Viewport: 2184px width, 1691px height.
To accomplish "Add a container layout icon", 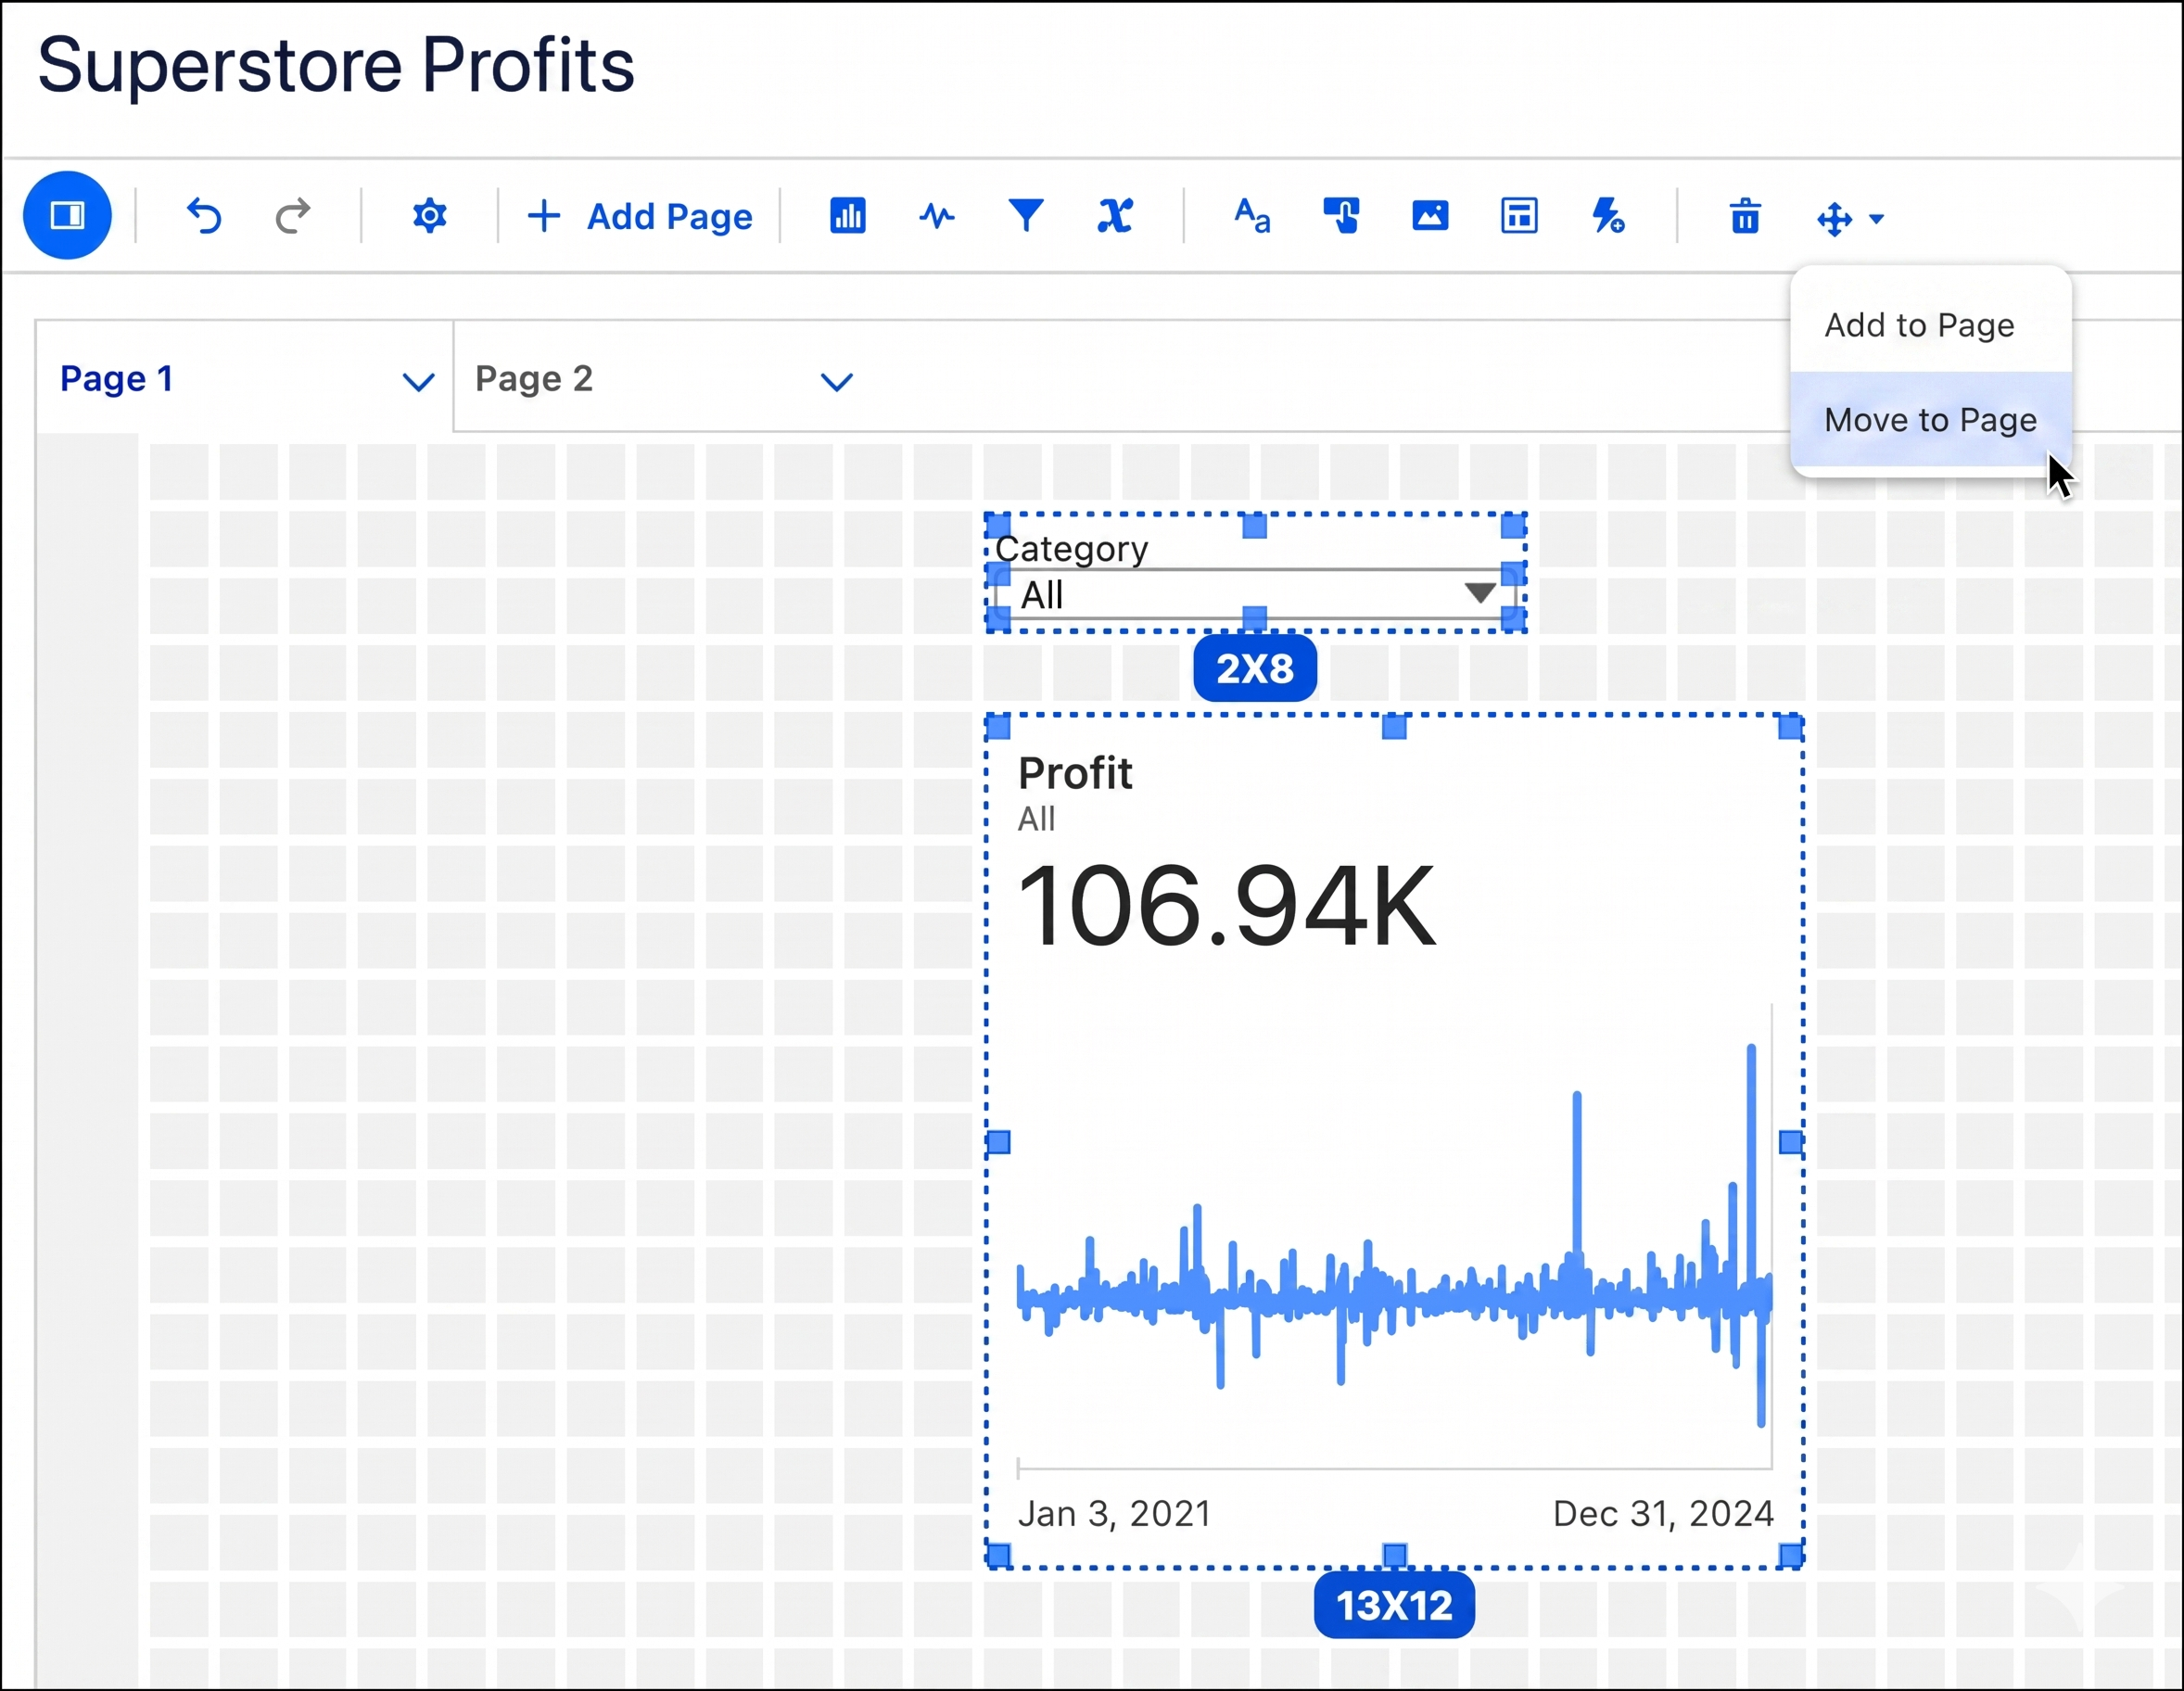I will pyautogui.click(x=1519, y=216).
